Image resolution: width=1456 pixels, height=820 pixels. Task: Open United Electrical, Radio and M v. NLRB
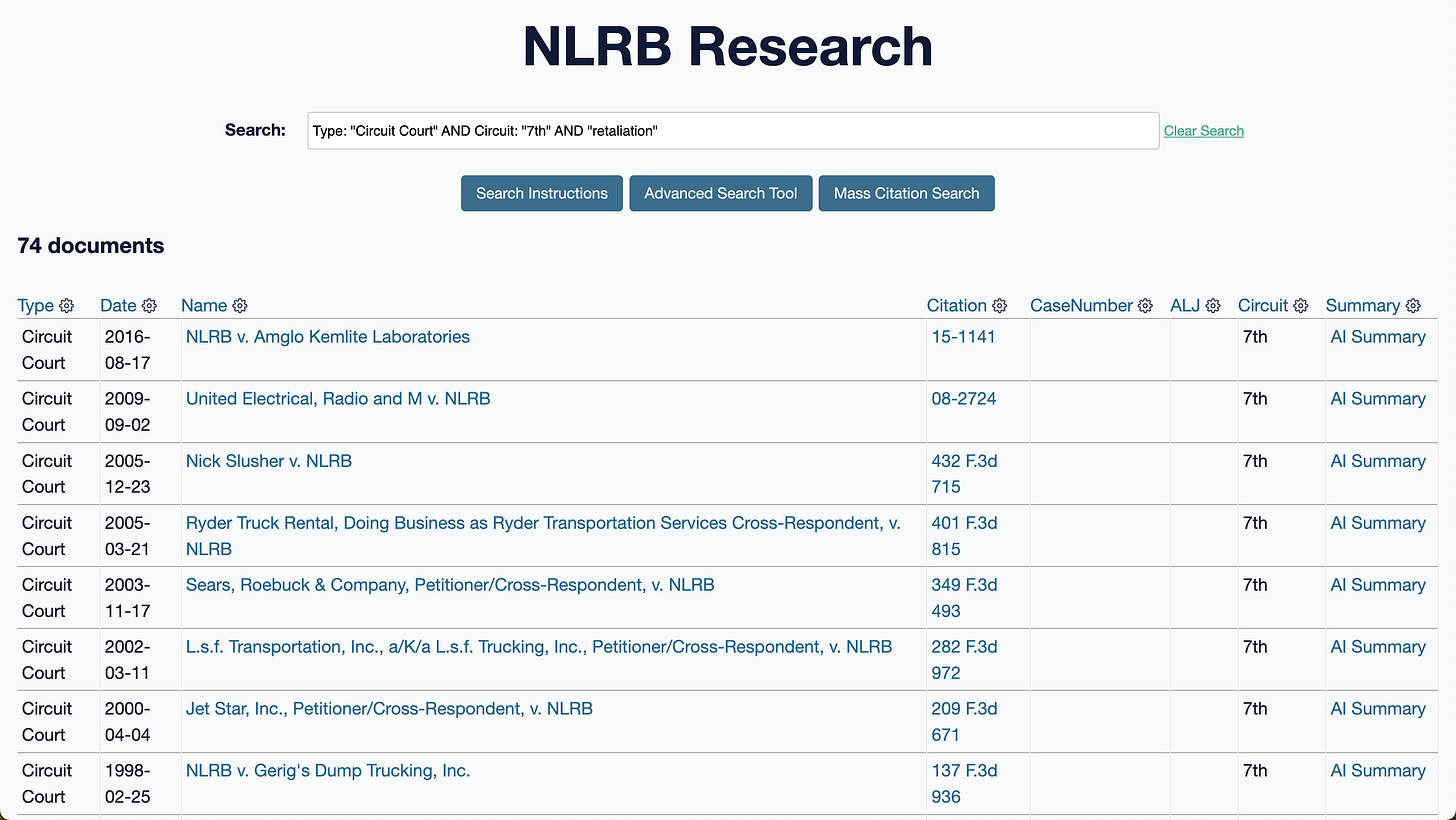click(338, 399)
